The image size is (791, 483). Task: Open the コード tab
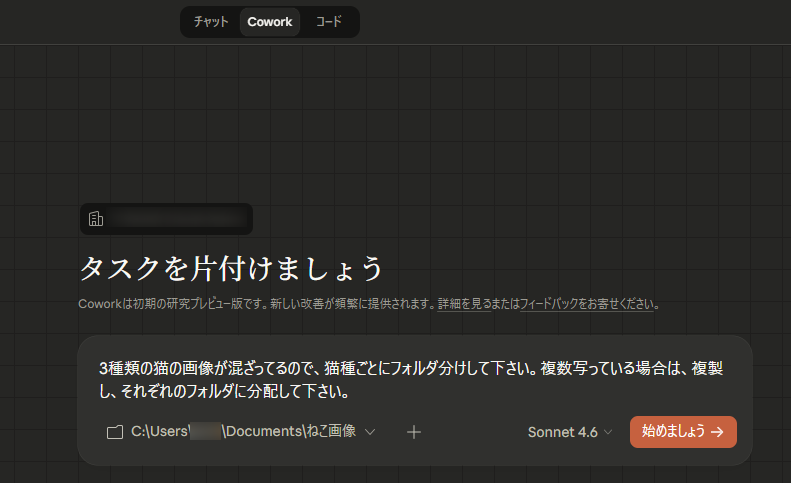pyautogui.click(x=329, y=22)
